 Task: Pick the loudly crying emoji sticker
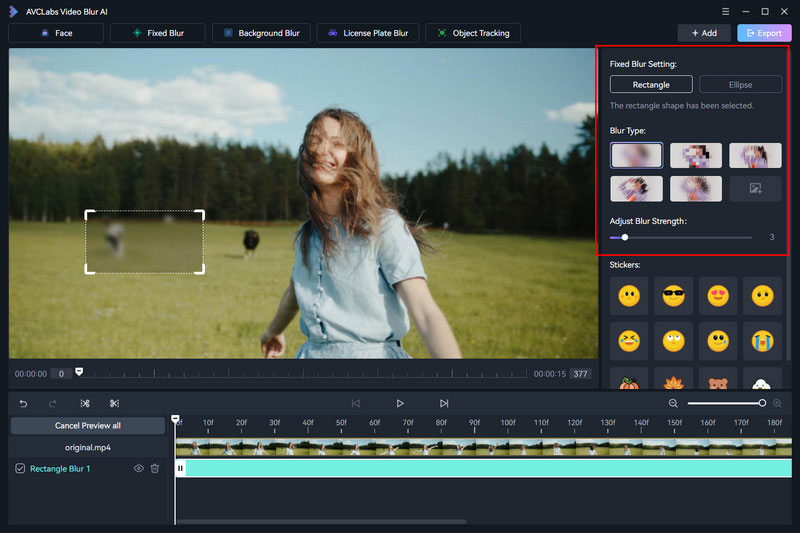[762, 341]
